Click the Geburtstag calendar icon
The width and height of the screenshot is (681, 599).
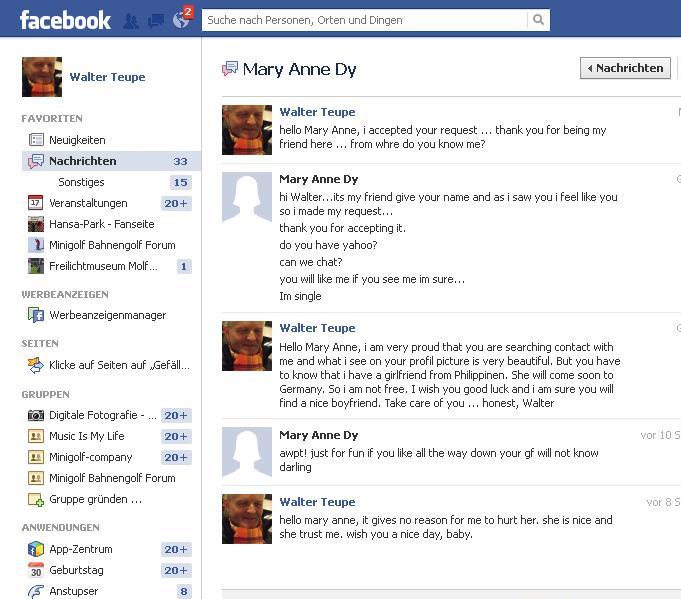pyautogui.click(x=36, y=570)
